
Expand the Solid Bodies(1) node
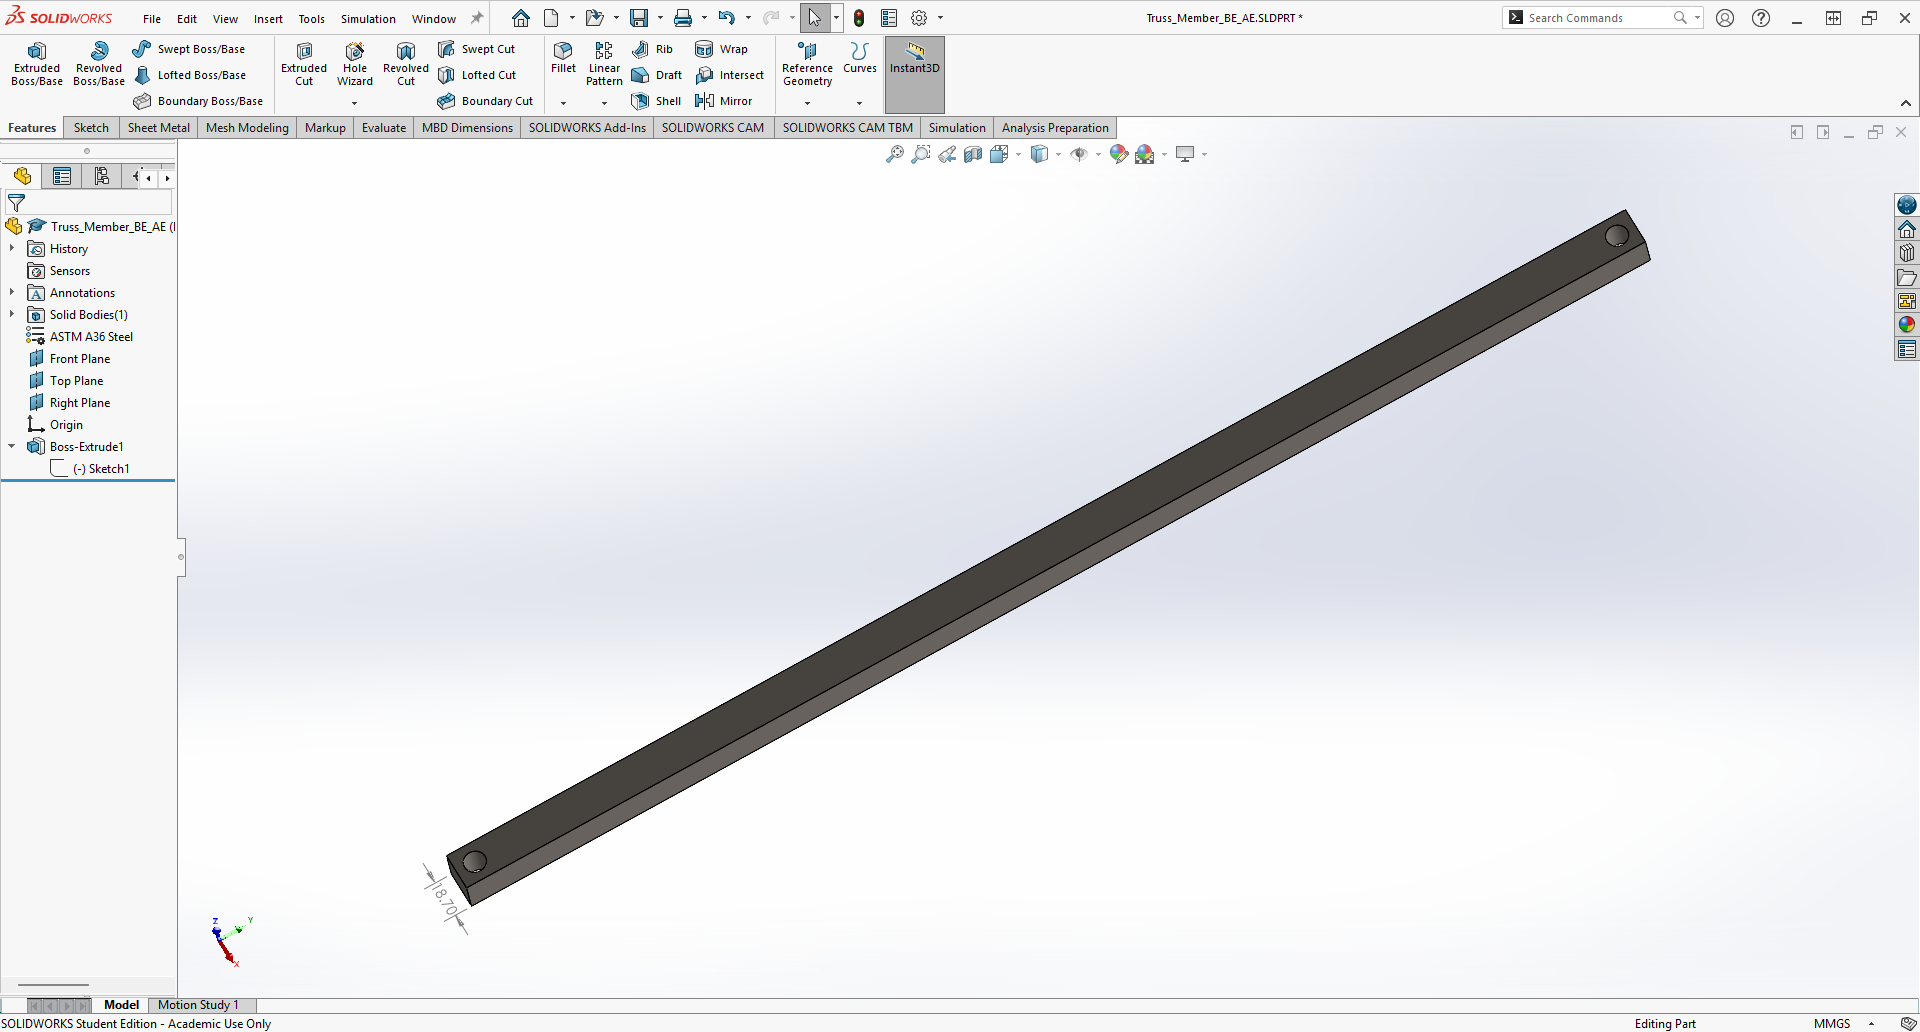12,315
